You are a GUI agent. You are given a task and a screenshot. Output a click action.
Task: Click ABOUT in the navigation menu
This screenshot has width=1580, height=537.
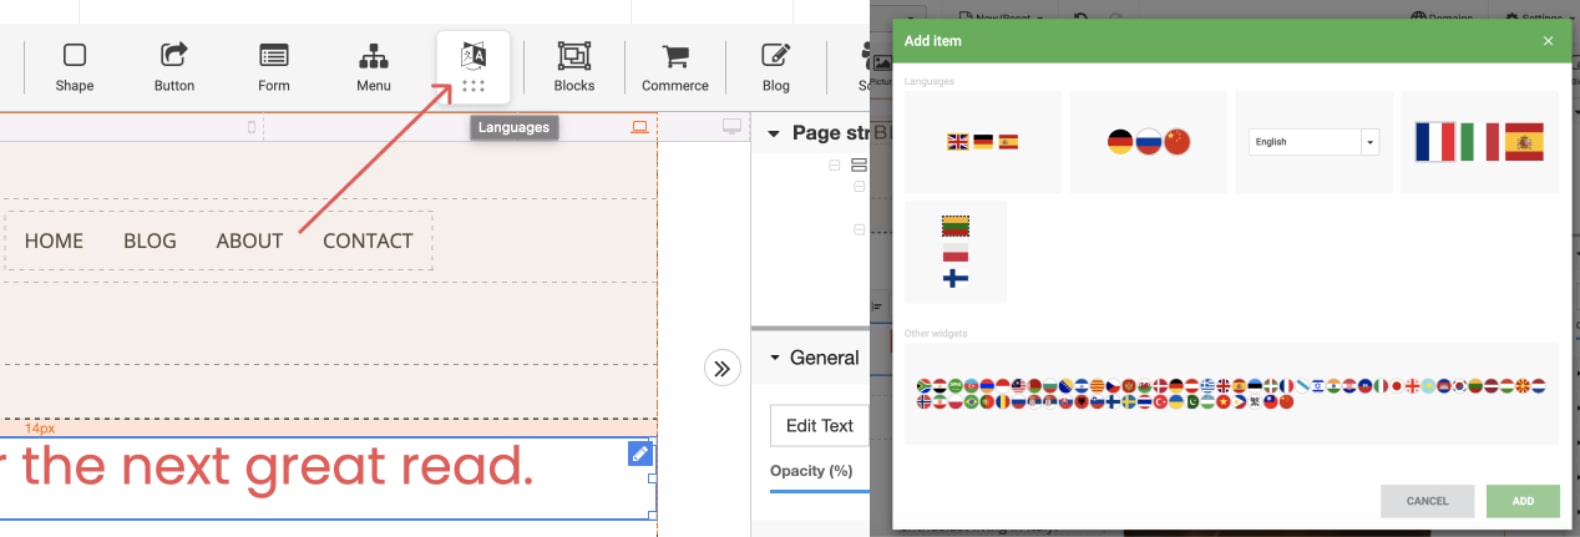coord(249,241)
